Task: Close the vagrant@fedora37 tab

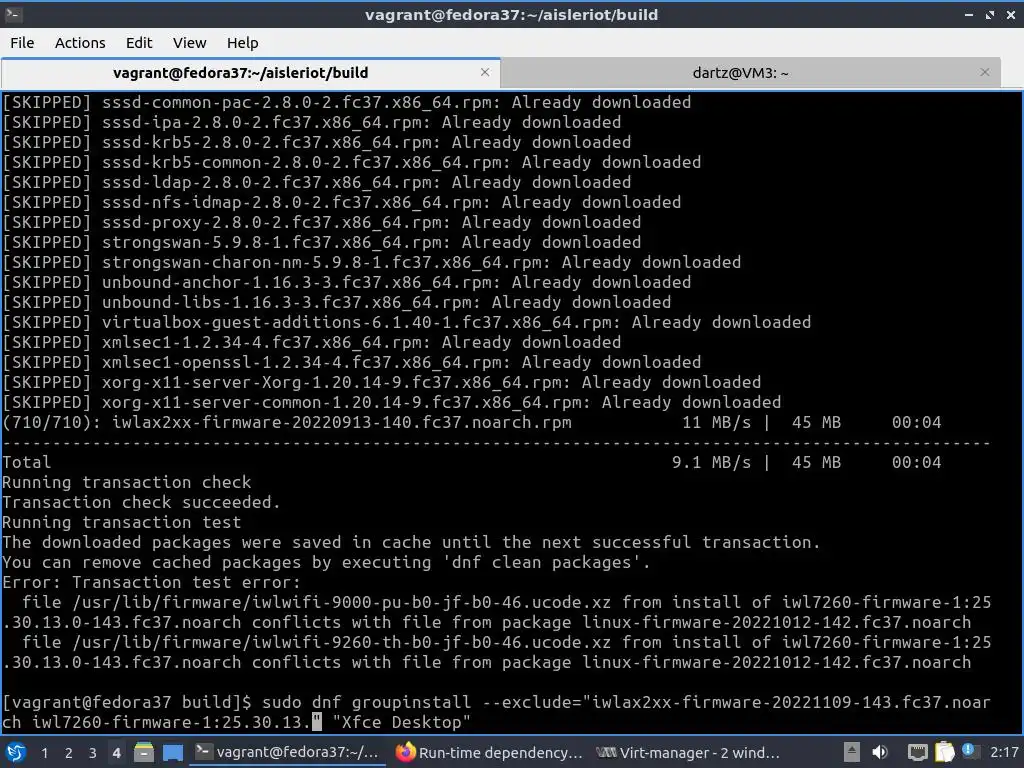Action: 485,72
